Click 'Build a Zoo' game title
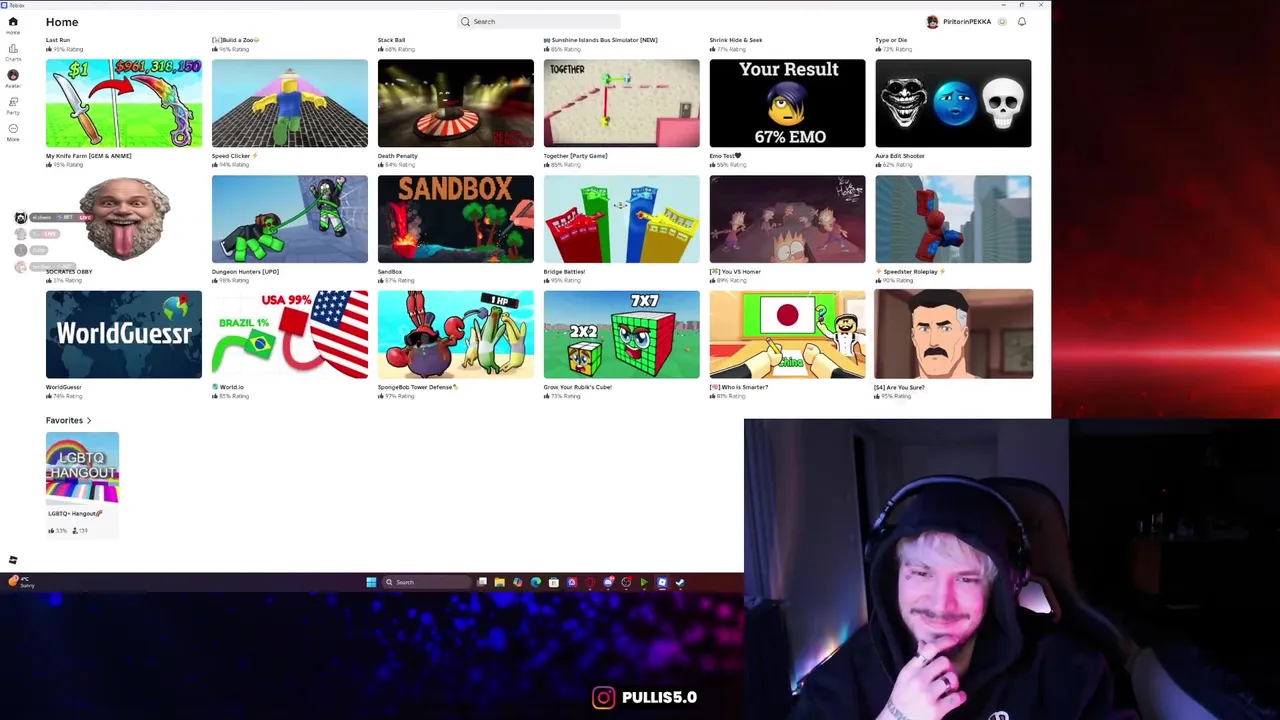 (236, 40)
